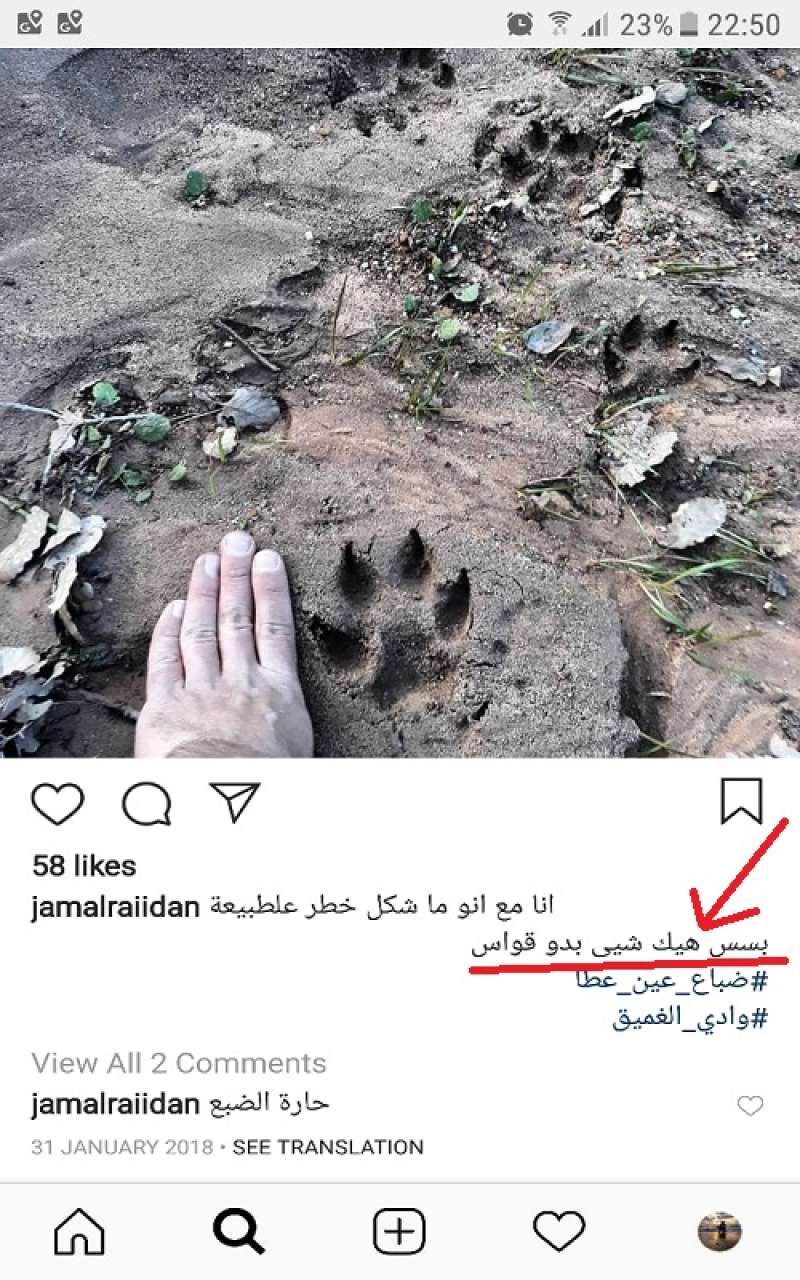Tap the alarm clock status icon

pyautogui.click(x=520, y=24)
